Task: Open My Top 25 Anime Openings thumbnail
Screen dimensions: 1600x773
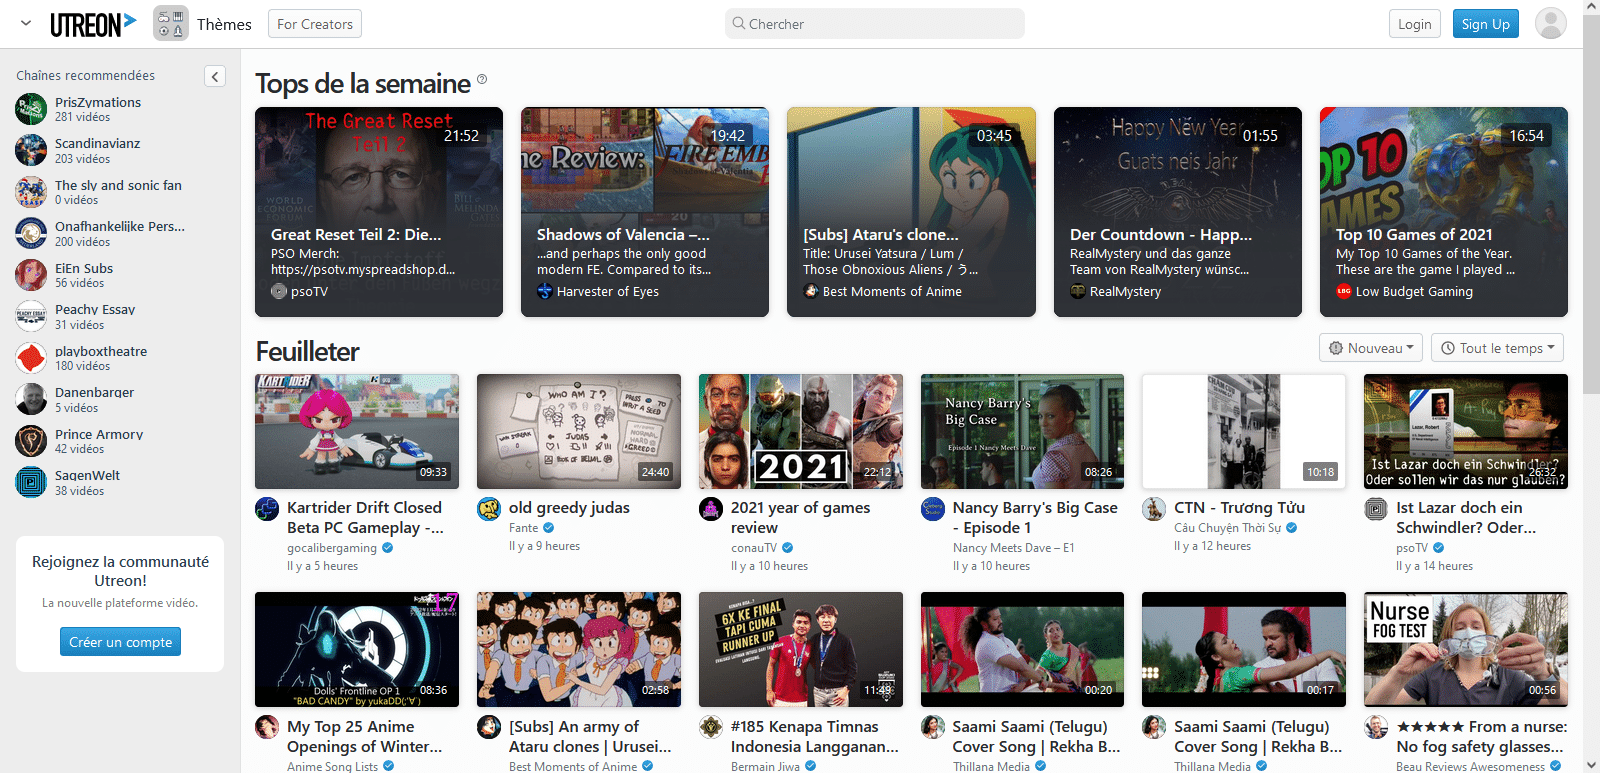Action: [357, 649]
